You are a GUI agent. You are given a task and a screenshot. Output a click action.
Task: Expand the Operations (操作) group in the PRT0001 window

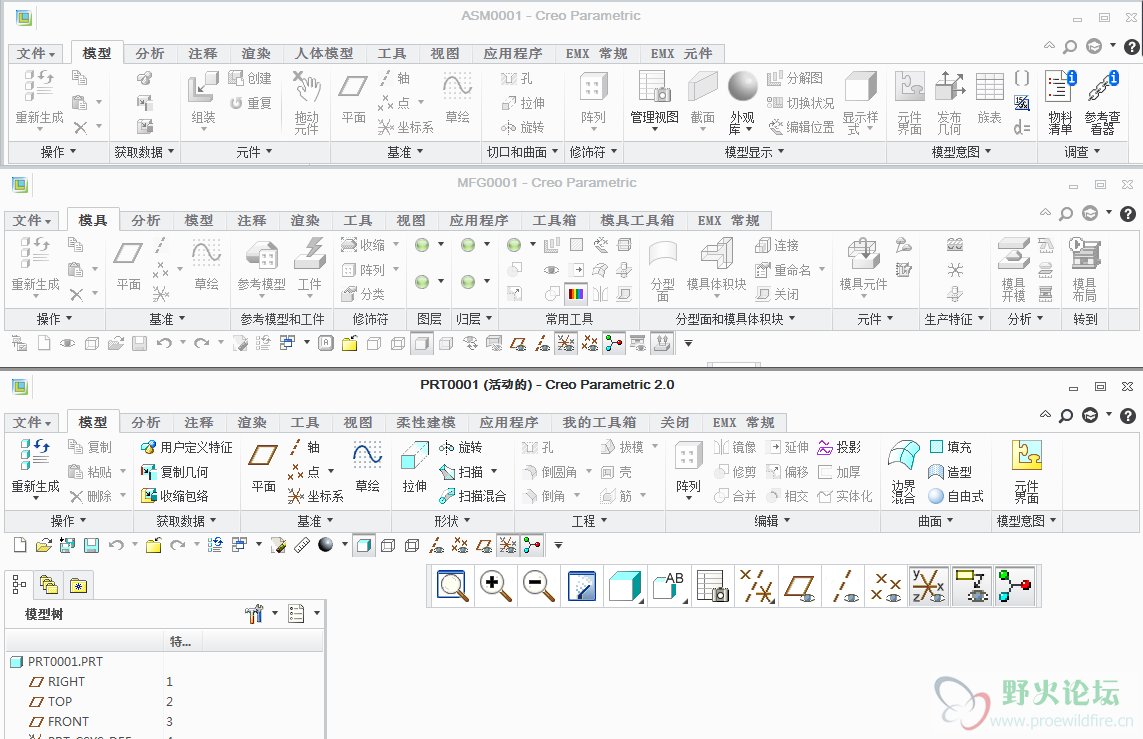69,521
